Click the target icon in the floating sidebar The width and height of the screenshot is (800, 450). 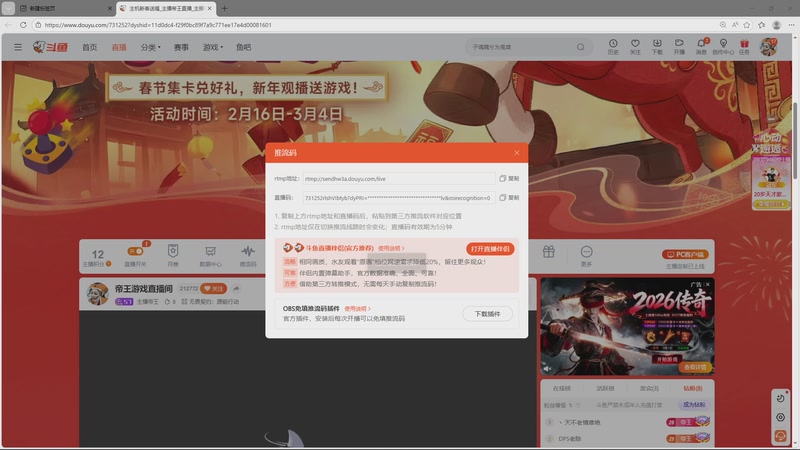(780, 417)
